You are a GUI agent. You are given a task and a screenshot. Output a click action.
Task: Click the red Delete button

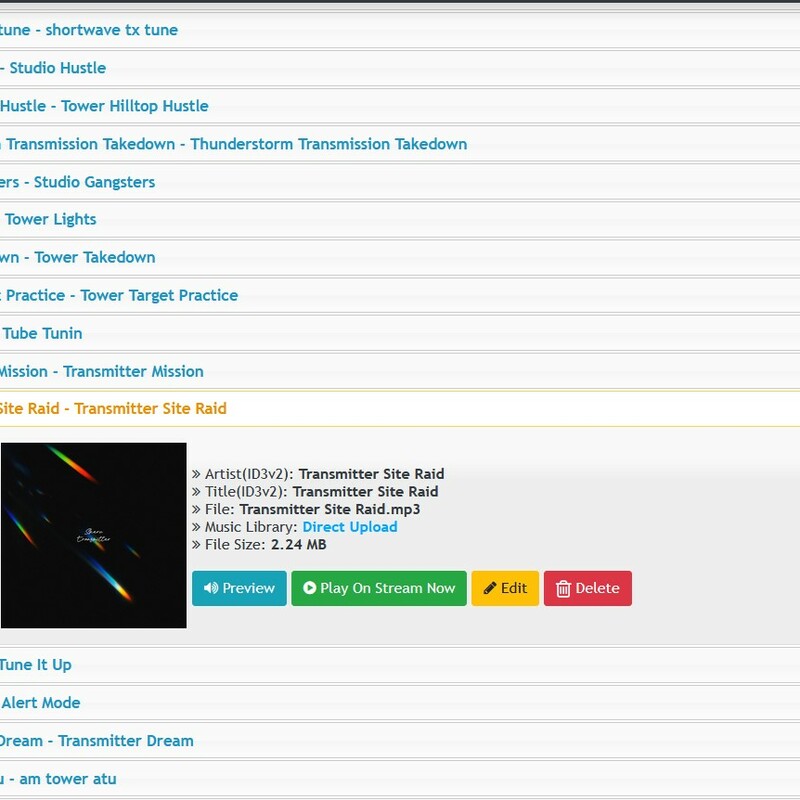pyautogui.click(x=588, y=588)
